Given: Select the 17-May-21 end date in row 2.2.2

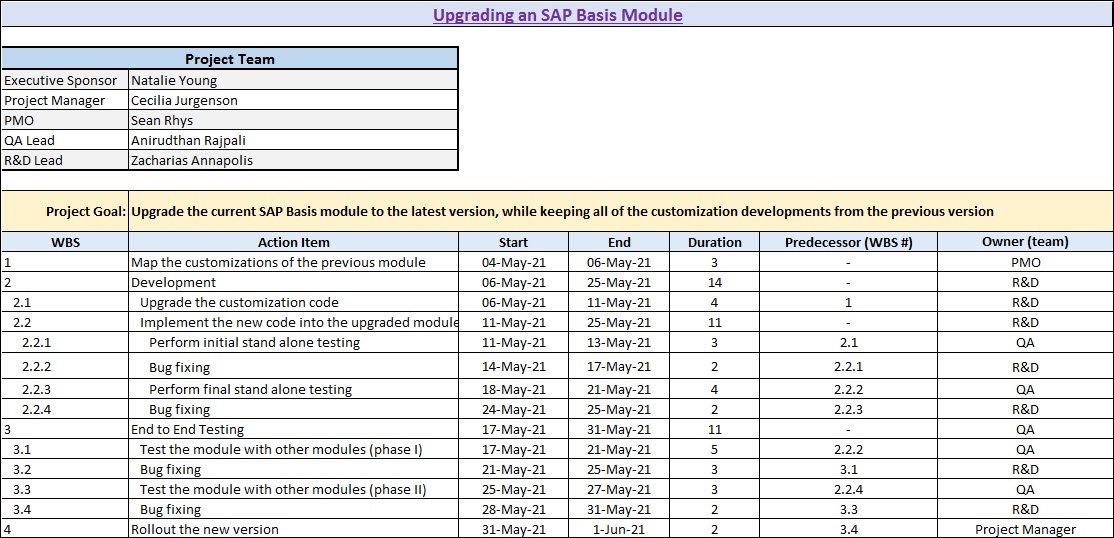Looking at the screenshot, I should coord(619,367).
